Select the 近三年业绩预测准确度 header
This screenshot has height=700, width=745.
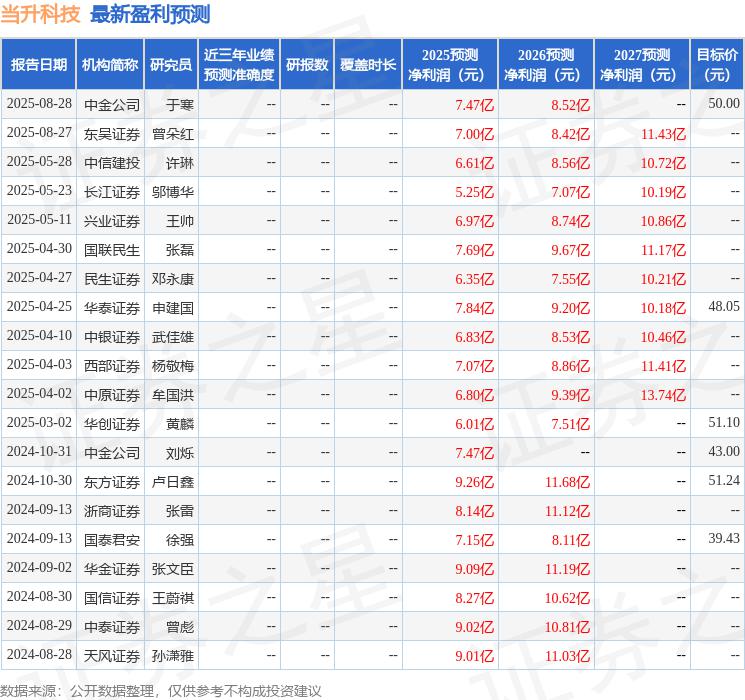pos(239,65)
